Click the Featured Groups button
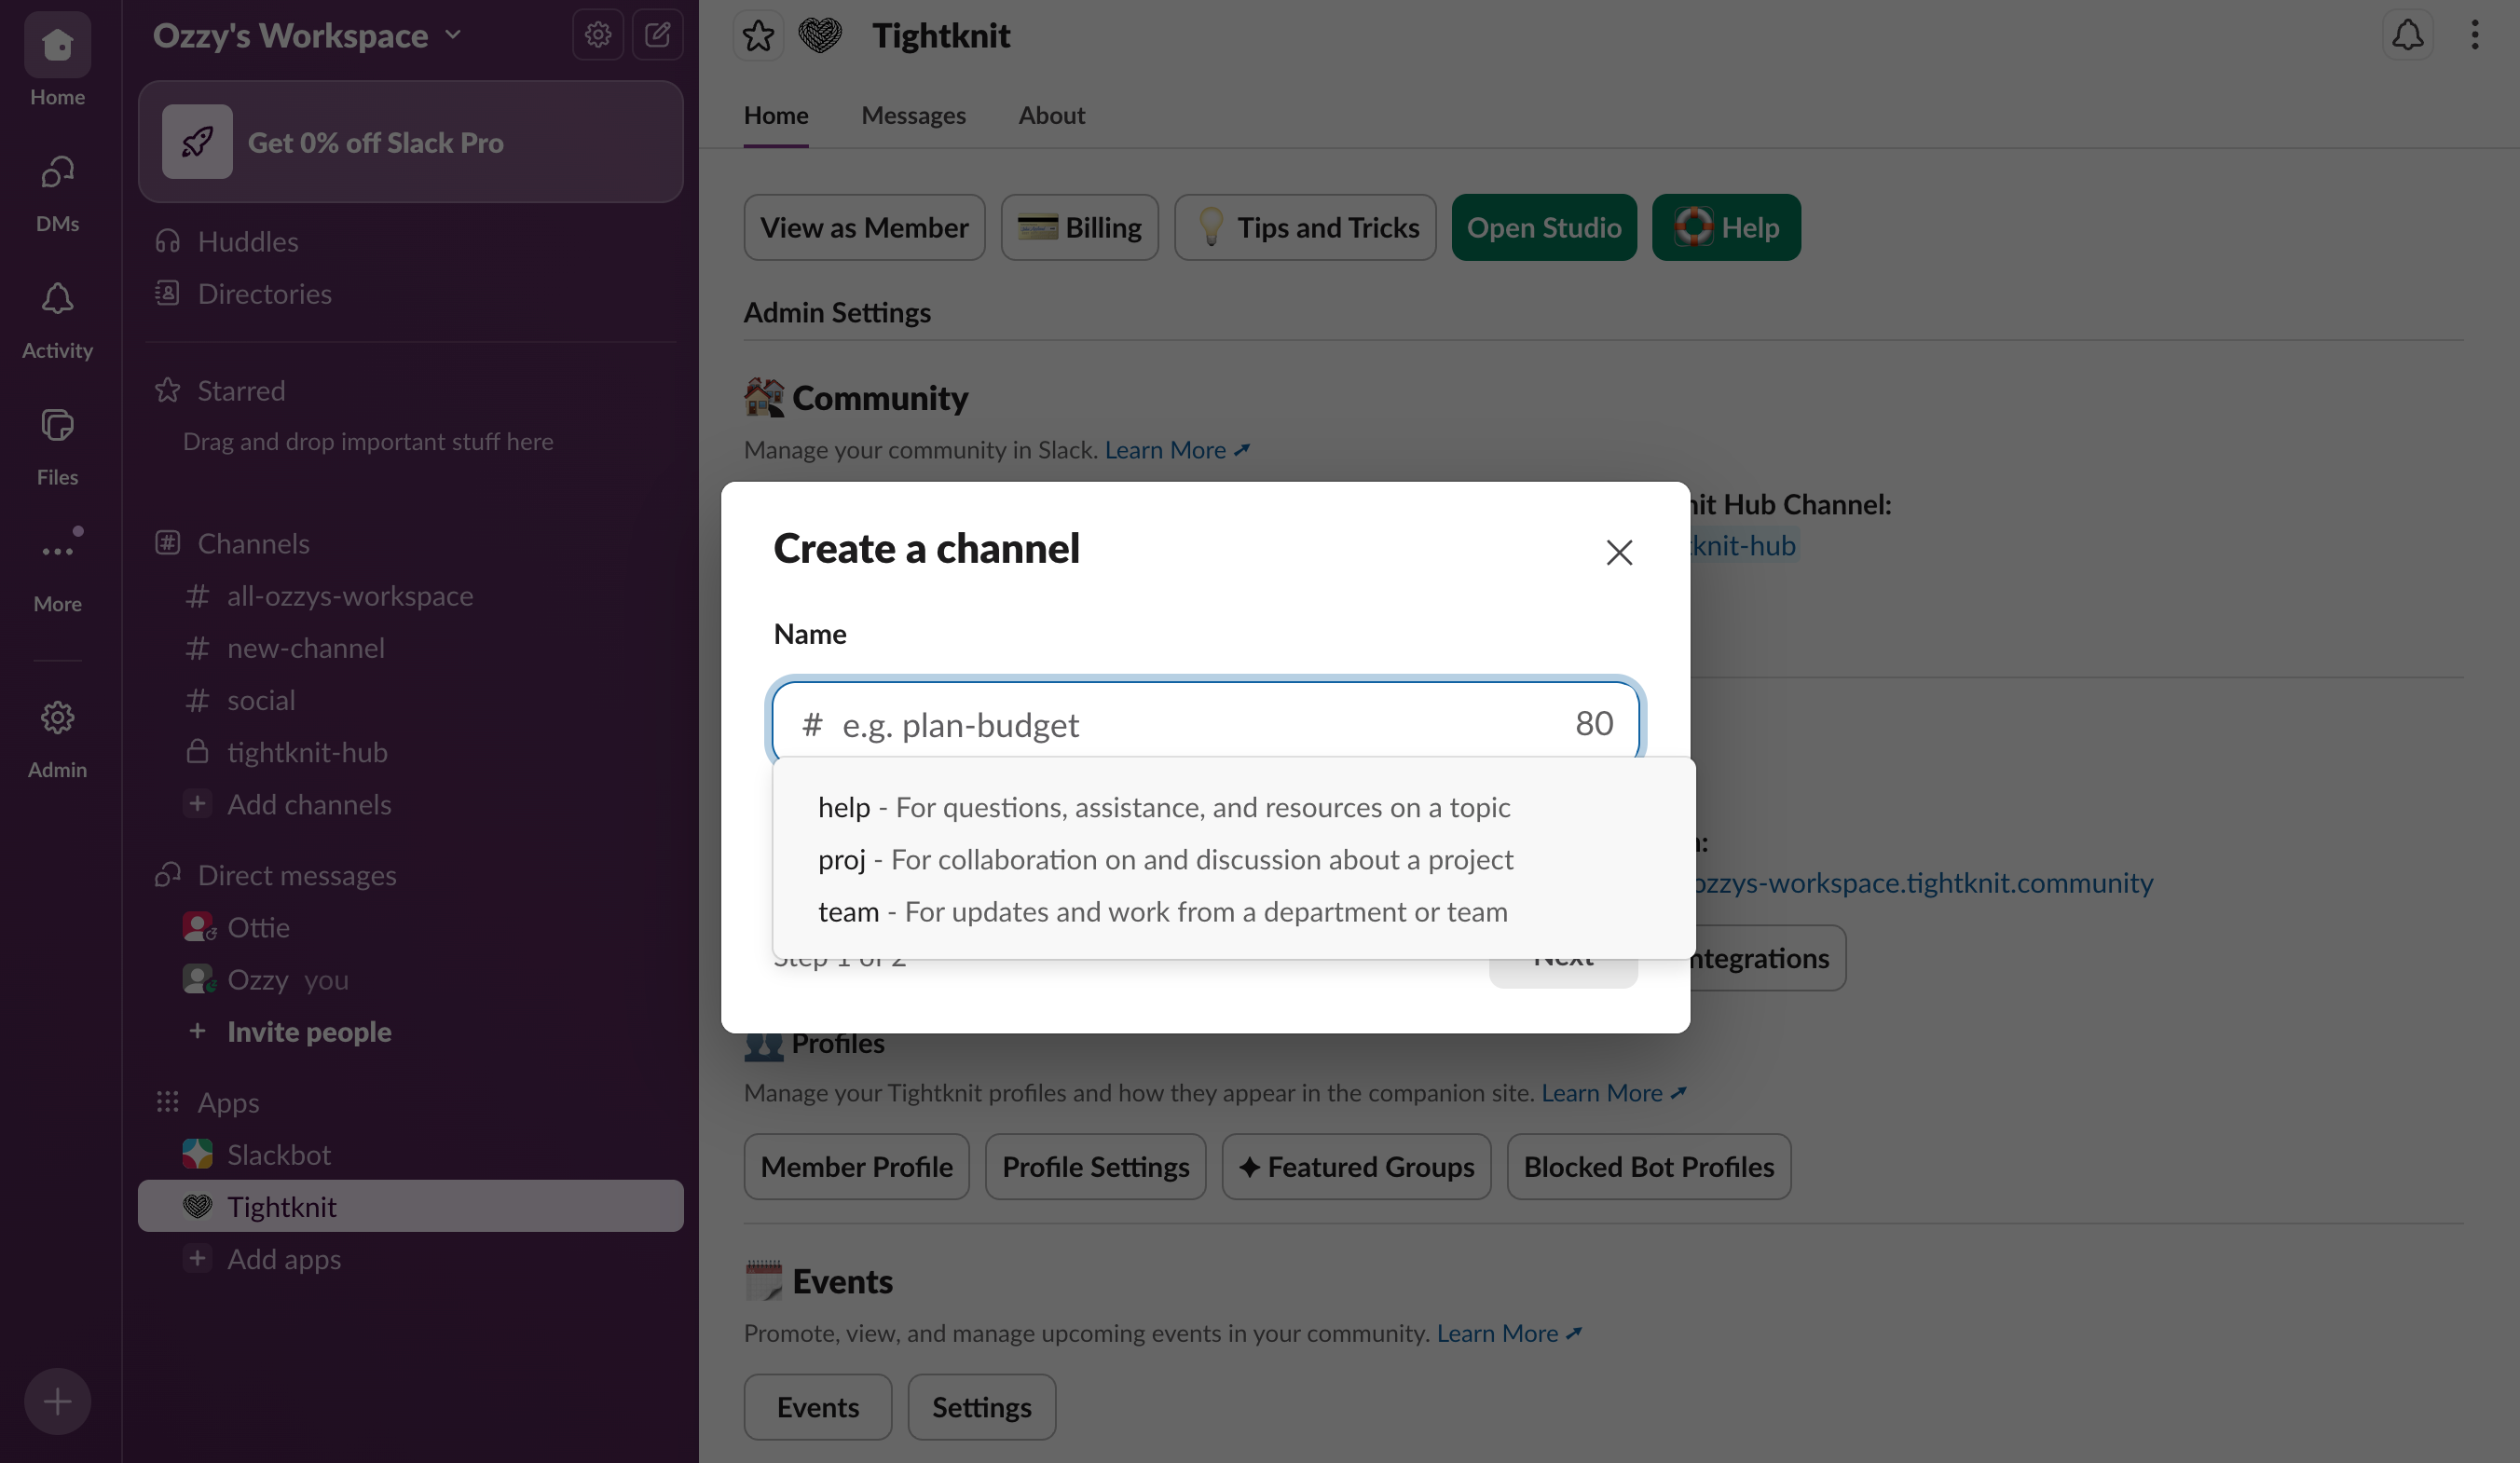The image size is (2520, 1463). (1356, 1166)
